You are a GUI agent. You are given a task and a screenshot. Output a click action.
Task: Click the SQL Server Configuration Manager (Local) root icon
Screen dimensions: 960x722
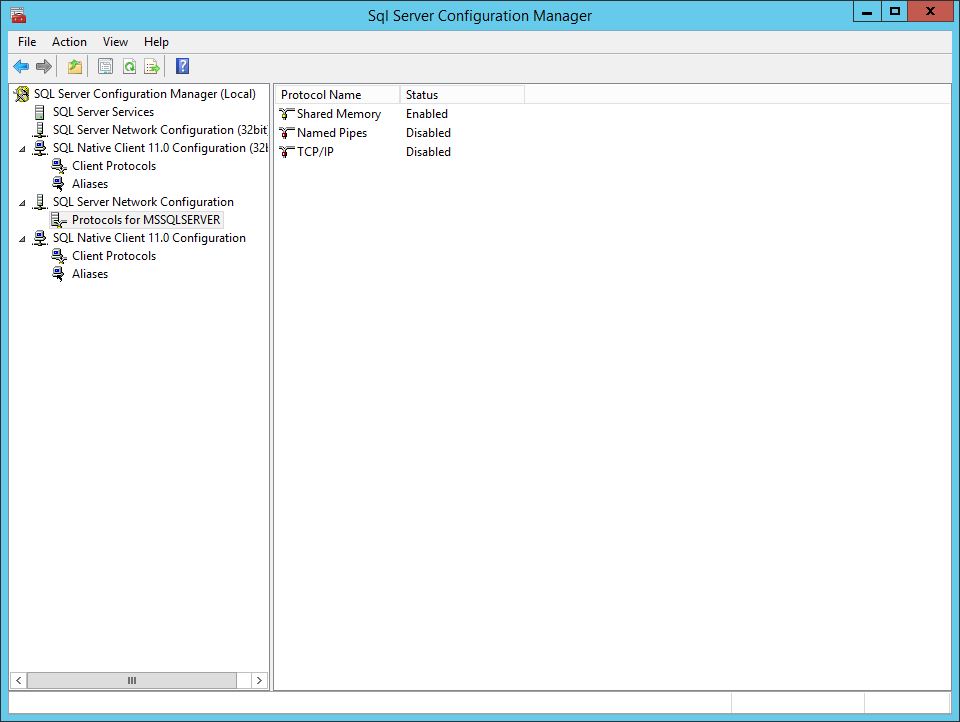pos(22,94)
